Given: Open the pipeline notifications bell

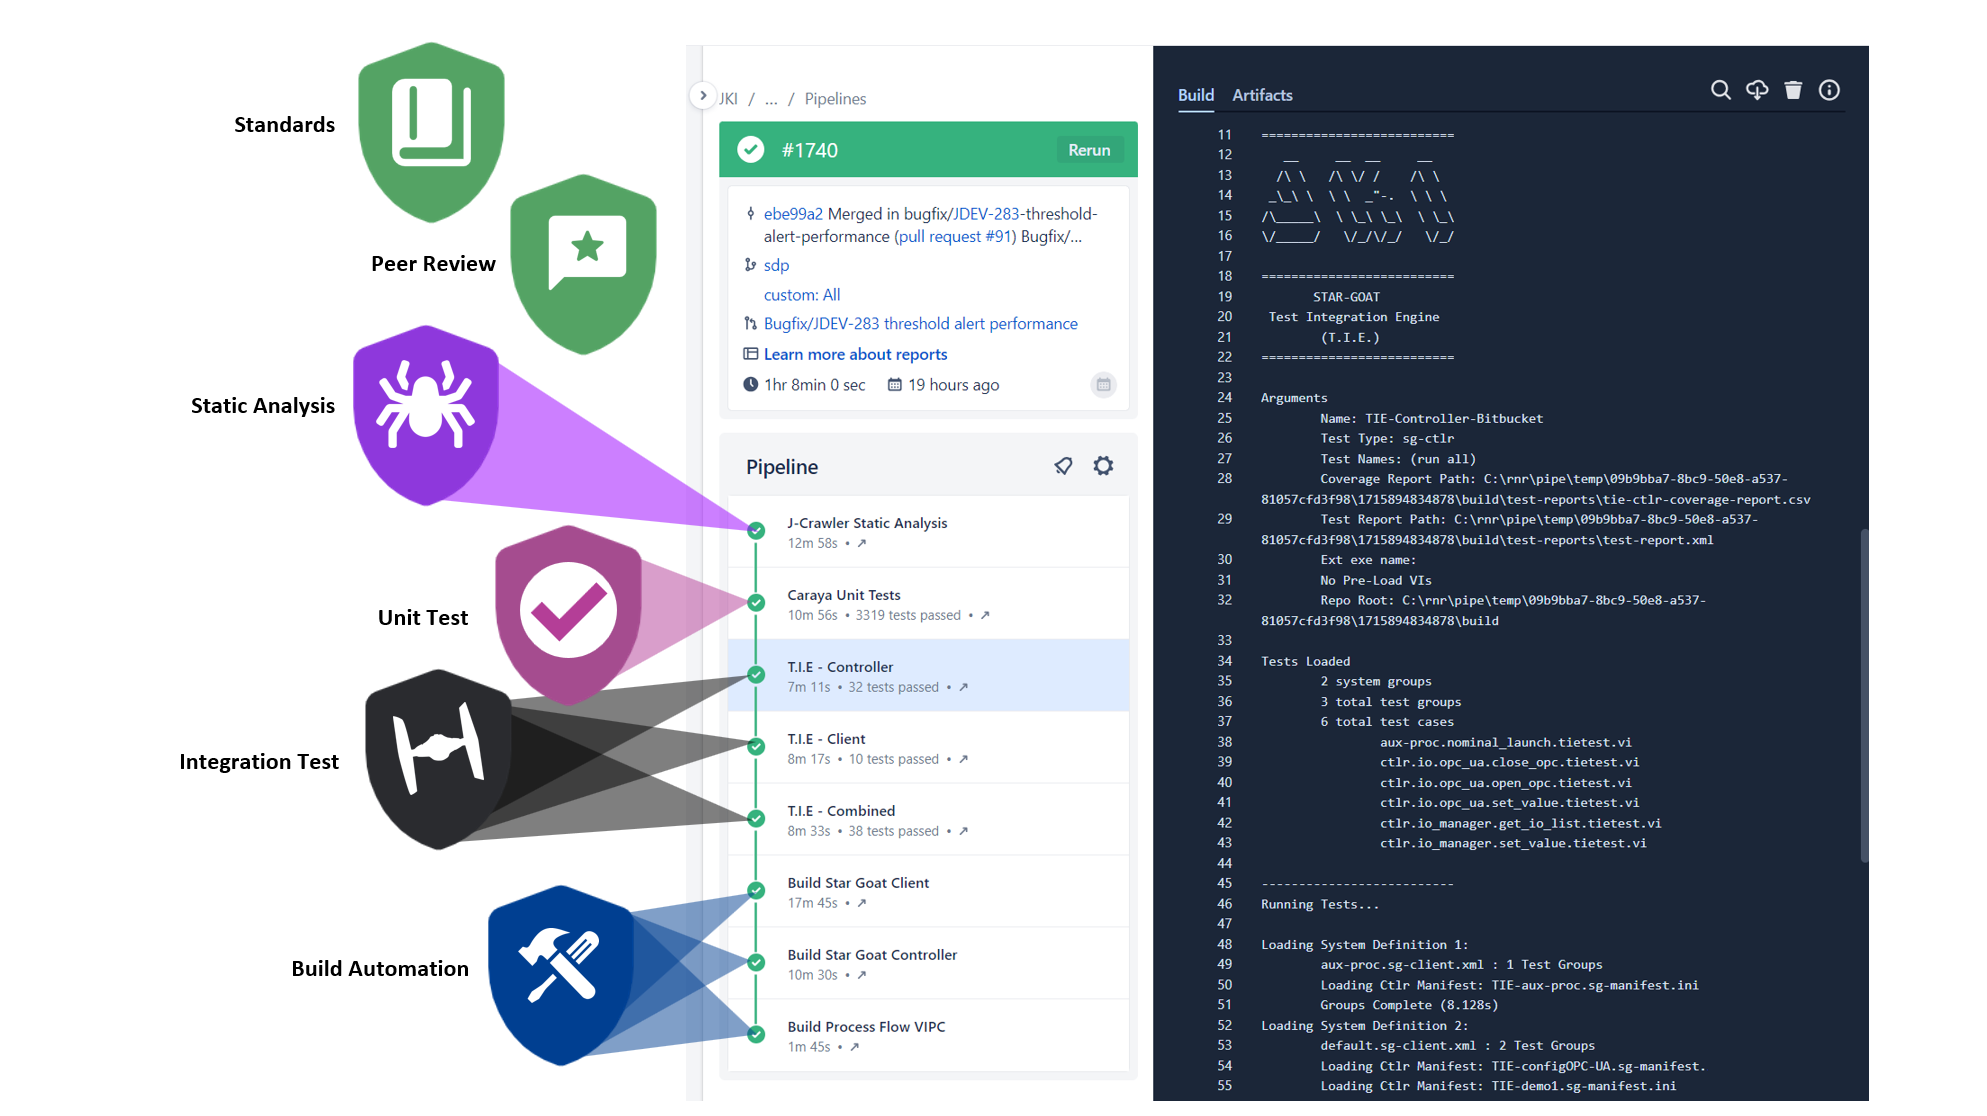Looking at the screenshot, I should pos(1063,466).
